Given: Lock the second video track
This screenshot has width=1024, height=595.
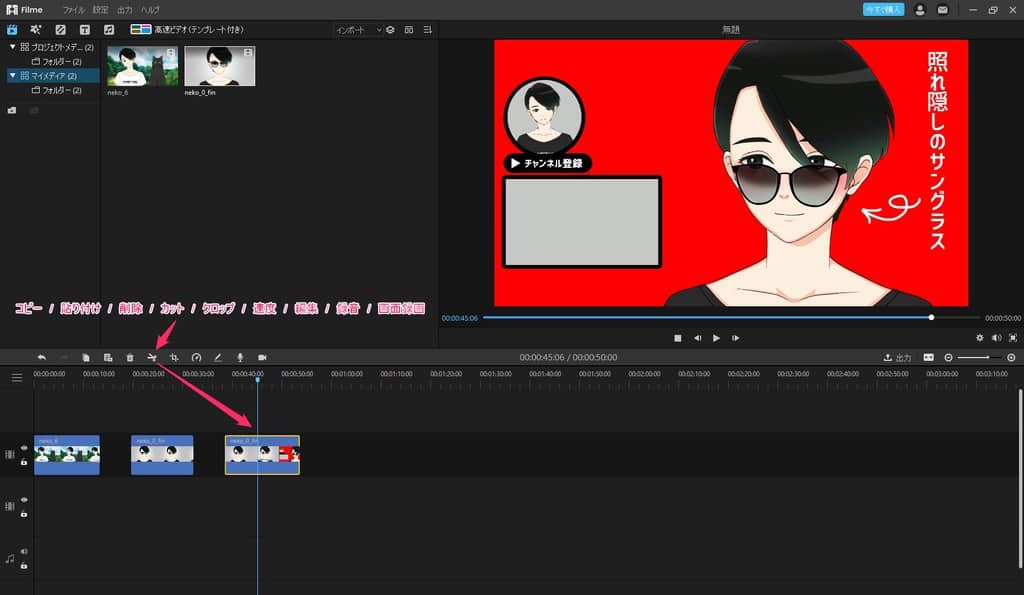Looking at the screenshot, I should pos(24,514).
